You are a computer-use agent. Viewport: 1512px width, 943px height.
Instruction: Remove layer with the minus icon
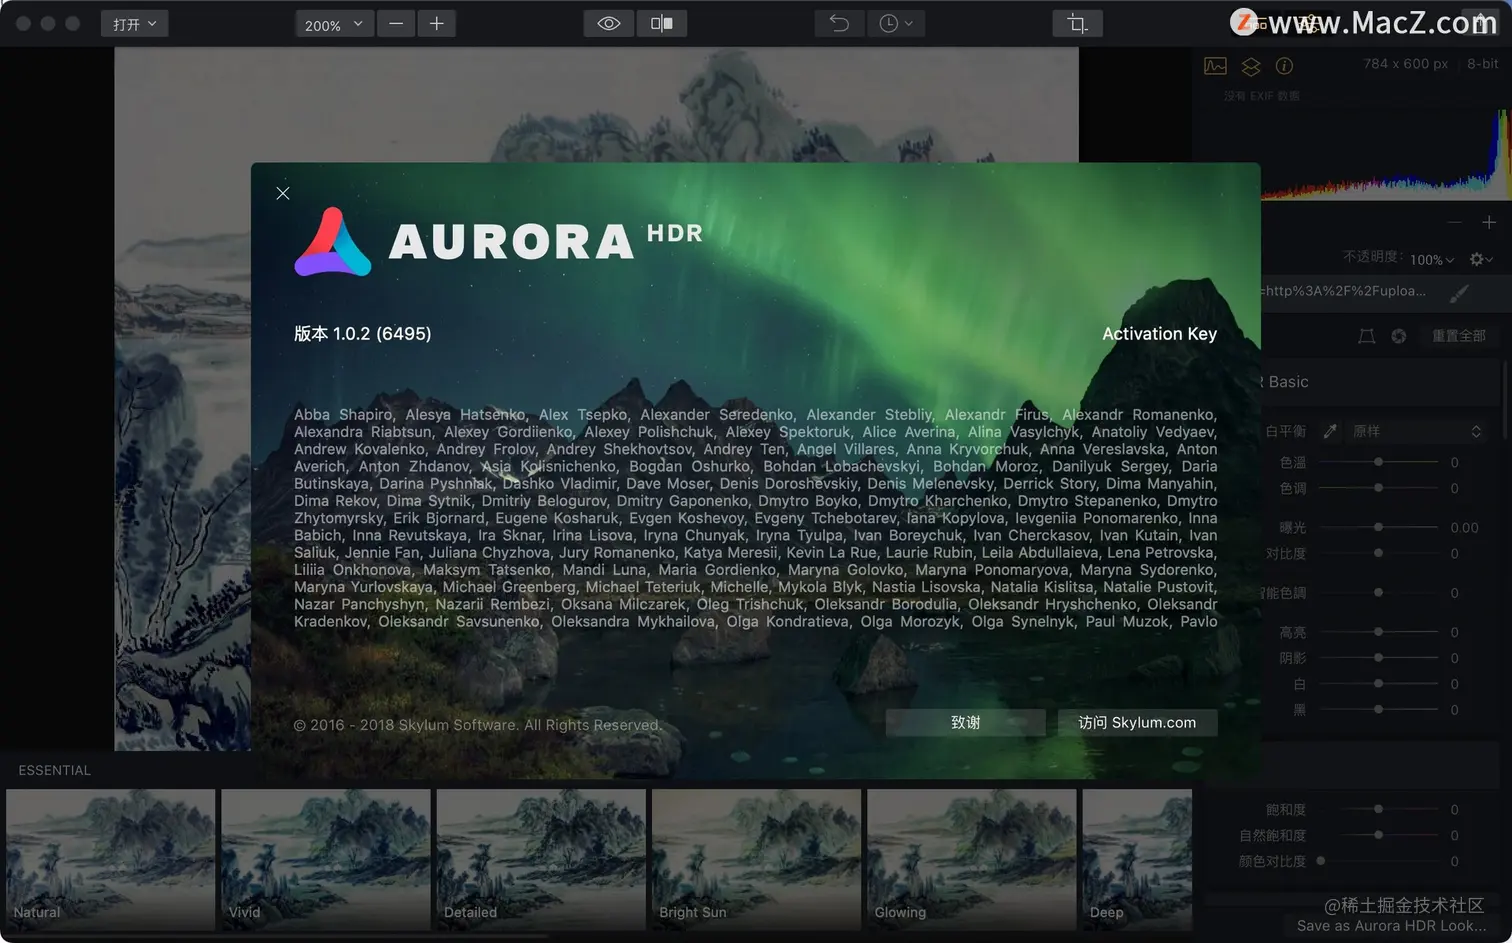click(x=1455, y=222)
